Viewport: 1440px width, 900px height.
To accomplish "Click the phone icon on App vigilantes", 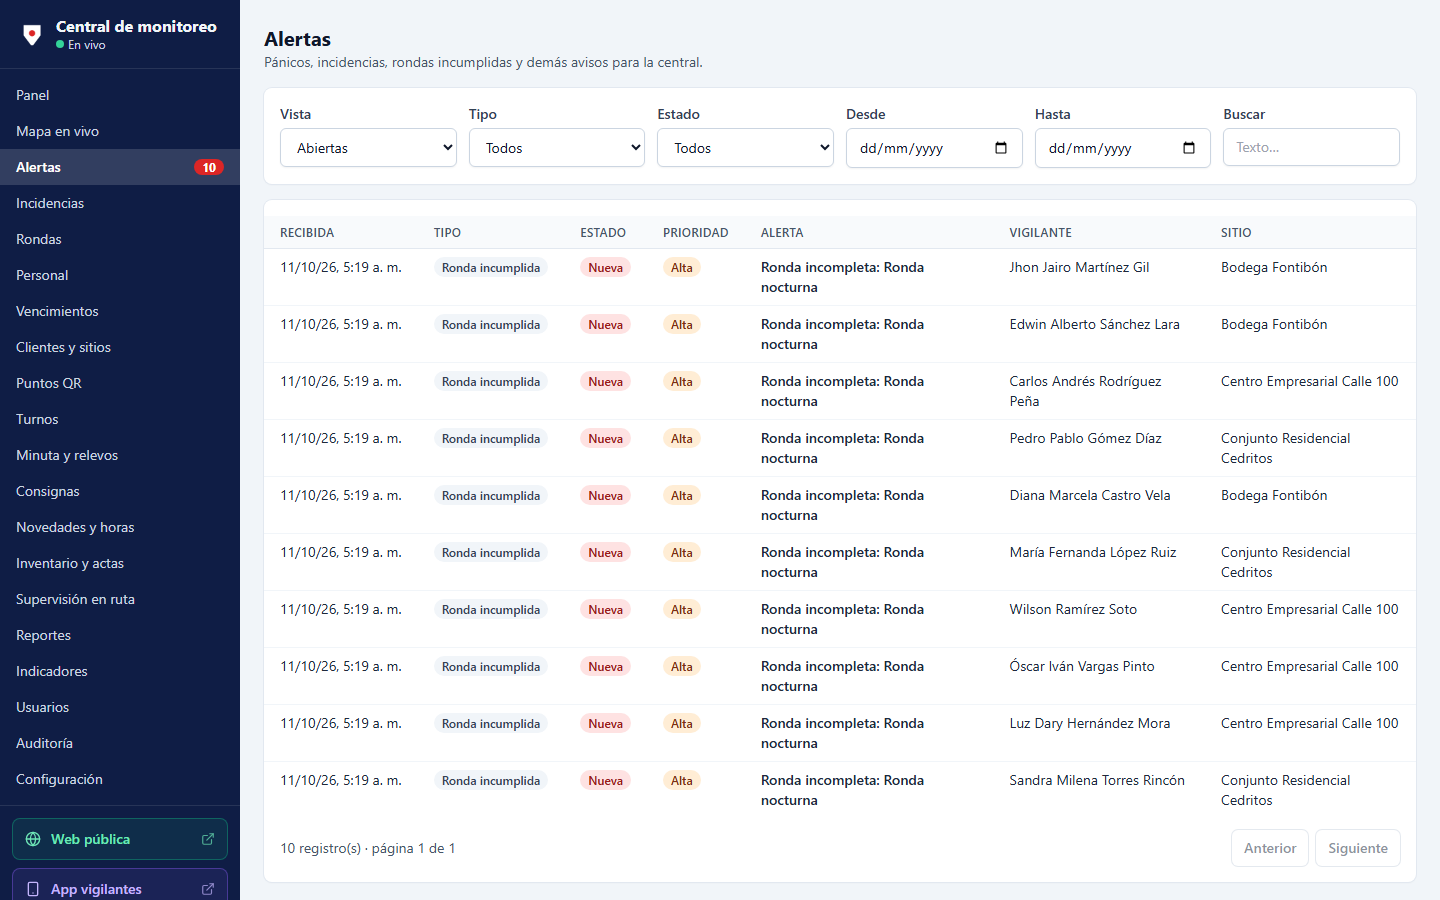I will [x=33, y=889].
